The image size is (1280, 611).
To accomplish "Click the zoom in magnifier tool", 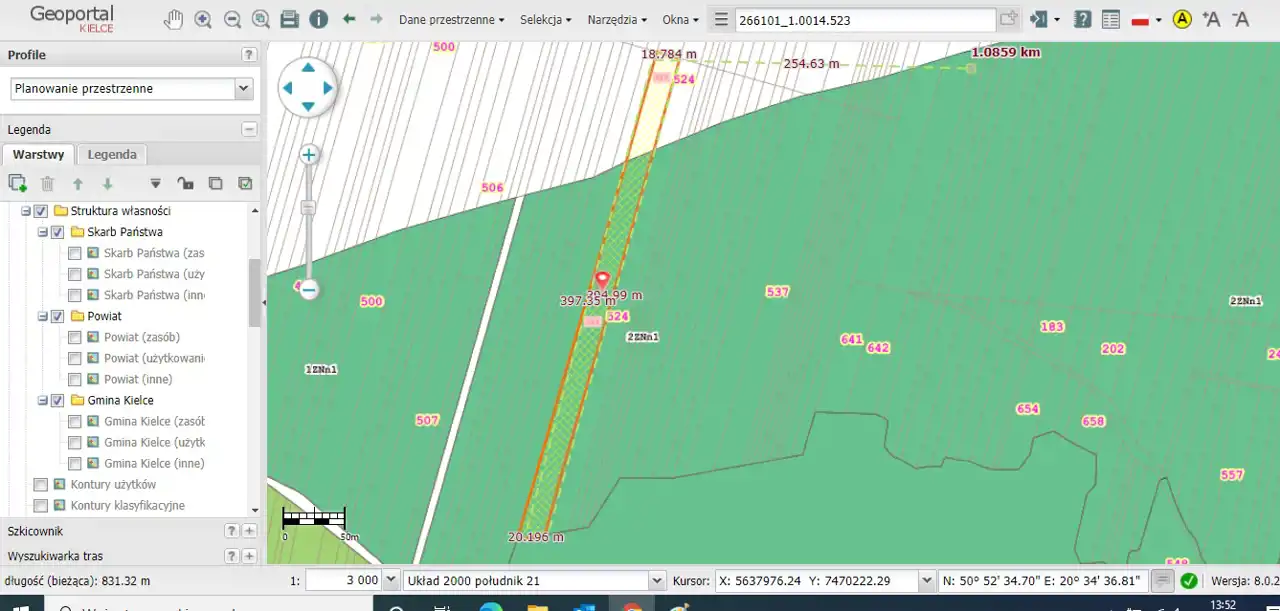I will pyautogui.click(x=203, y=19).
